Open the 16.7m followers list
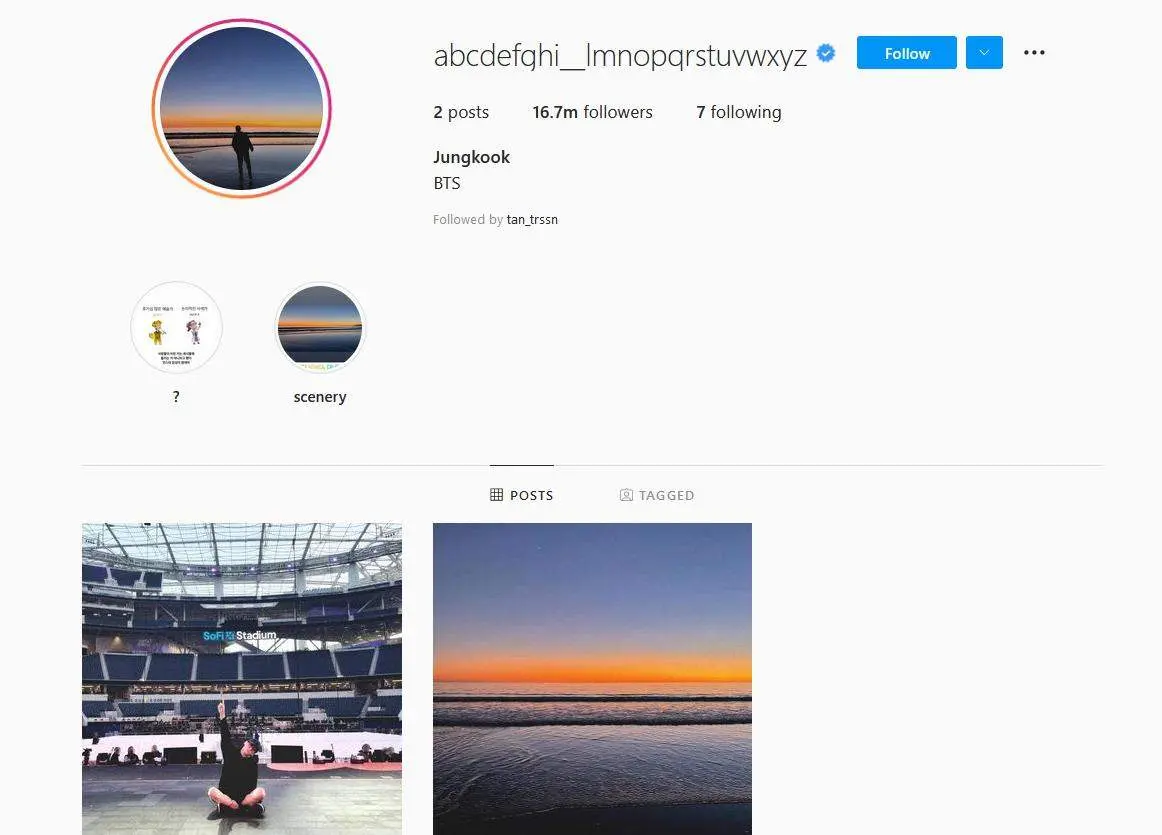Viewport: 1162px width, 835px height. (592, 113)
